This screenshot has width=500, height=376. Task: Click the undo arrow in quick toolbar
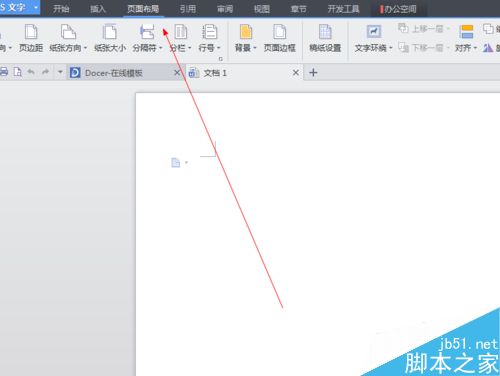31,72
